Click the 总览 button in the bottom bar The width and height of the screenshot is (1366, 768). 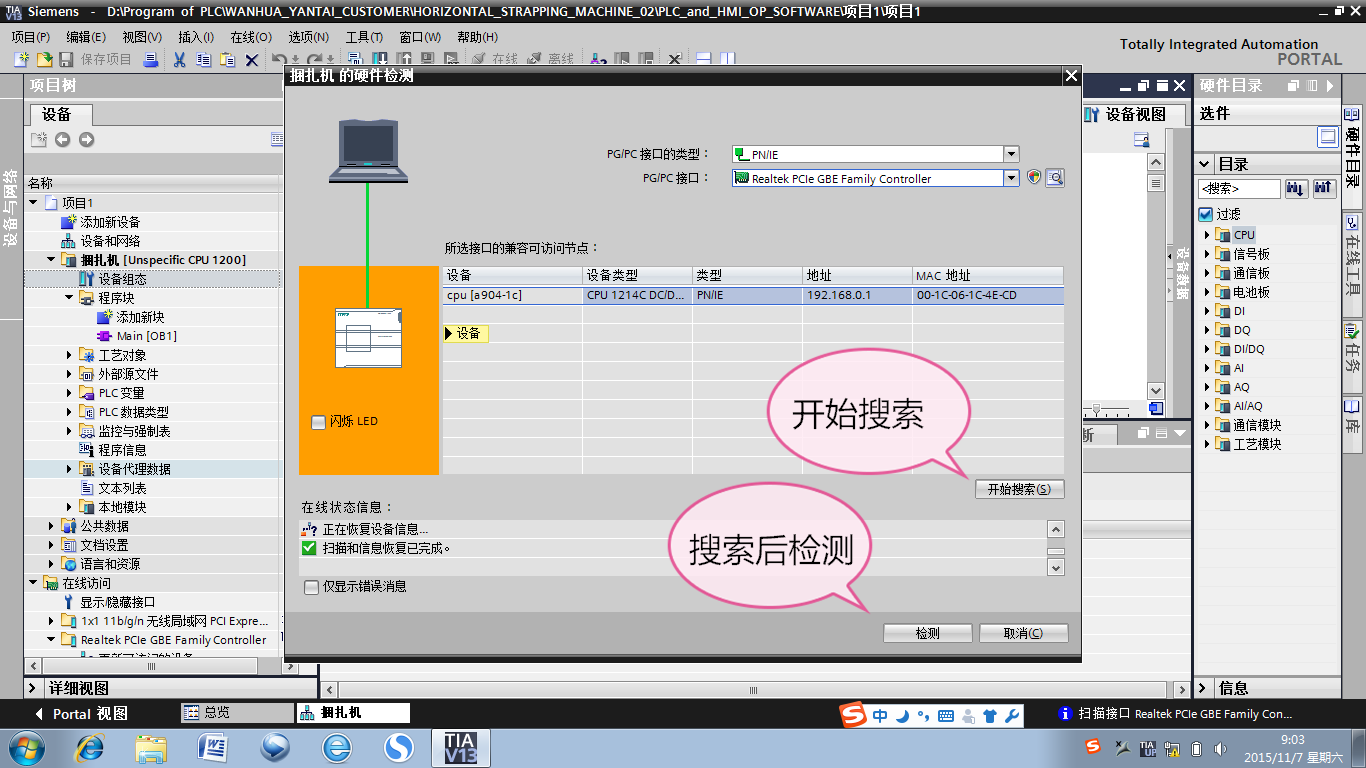[236, 713]
